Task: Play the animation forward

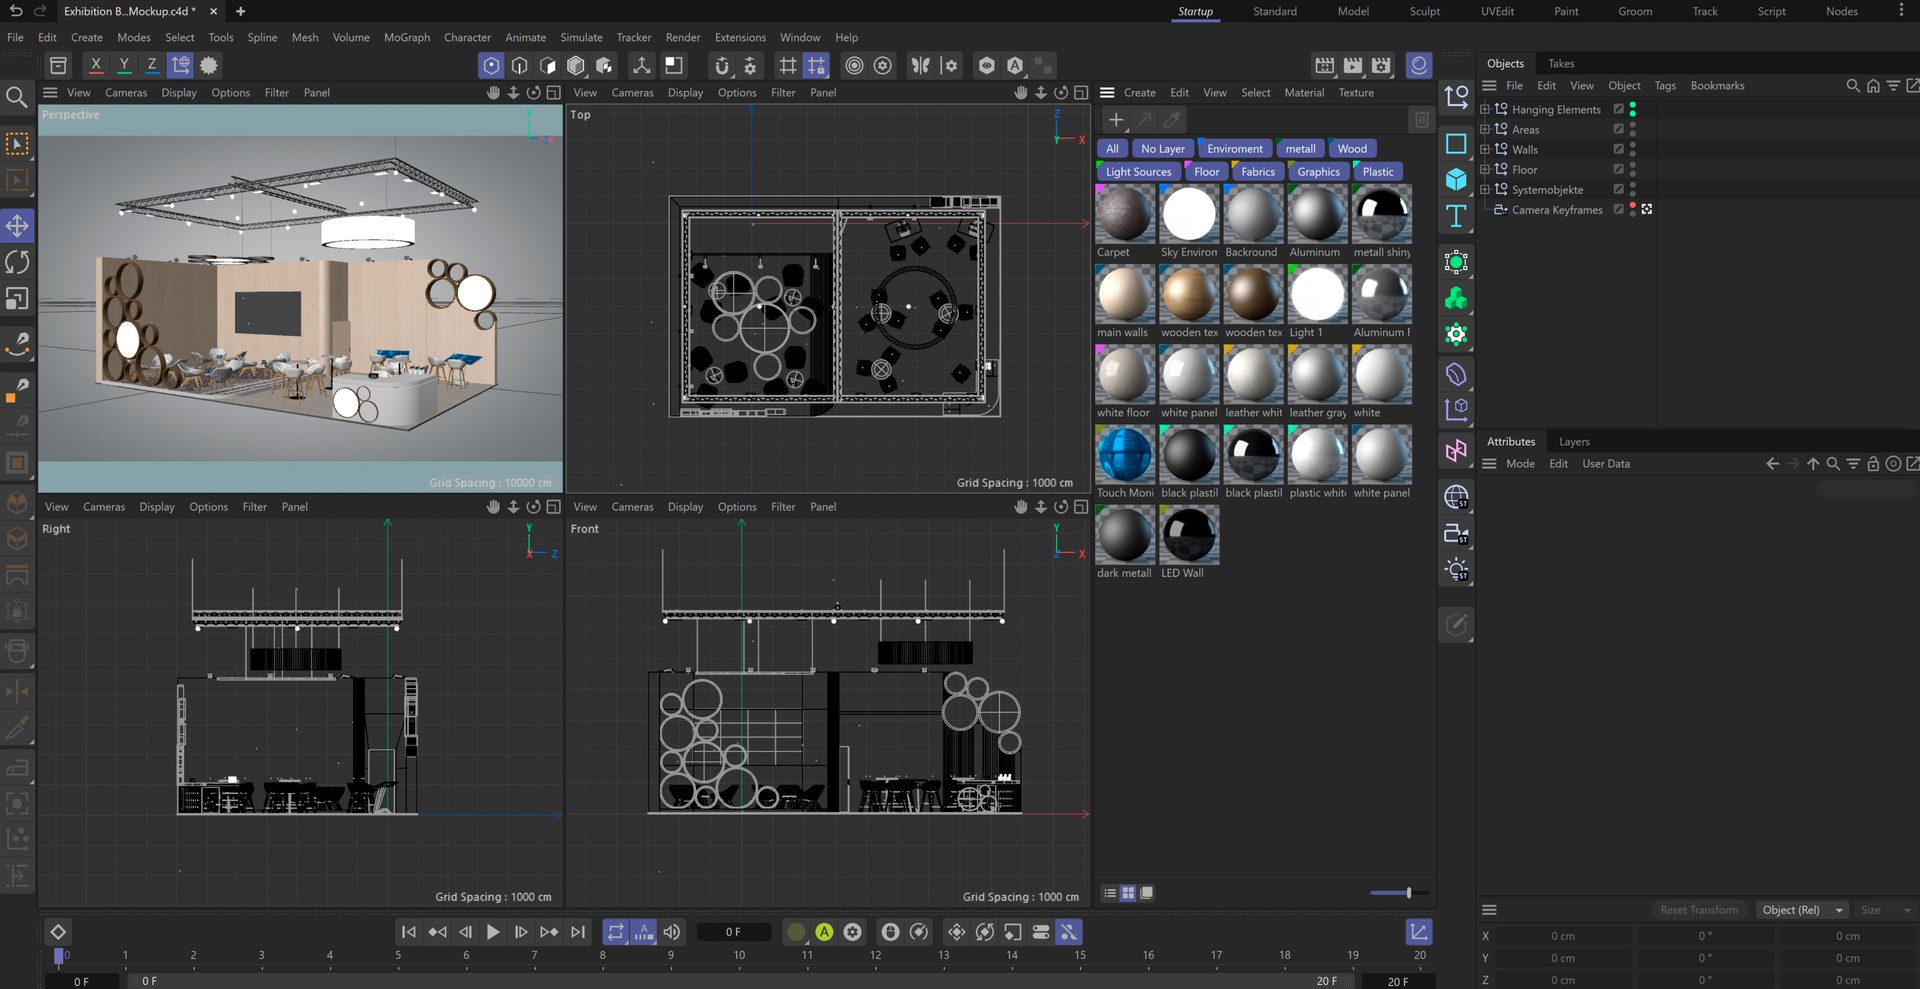Action: [493, 932]
